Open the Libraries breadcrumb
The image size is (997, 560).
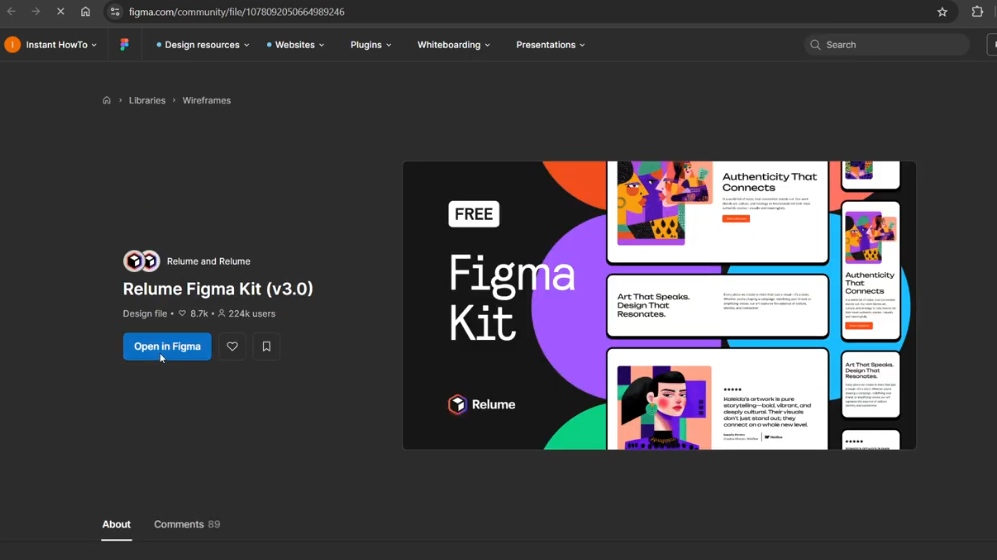(x=147, y=100)
